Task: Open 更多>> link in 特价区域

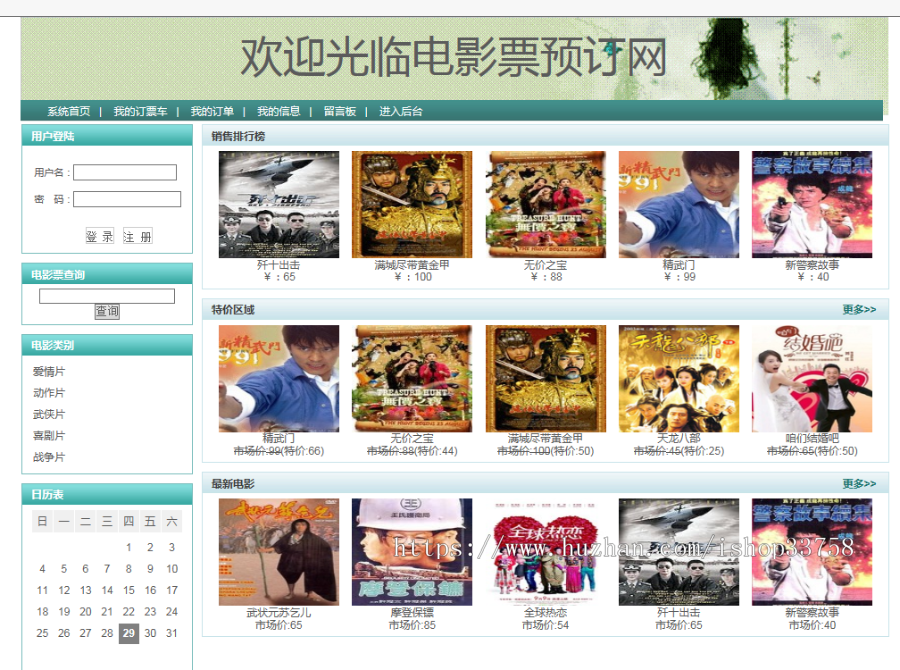Action: click(x=859, y=309)
